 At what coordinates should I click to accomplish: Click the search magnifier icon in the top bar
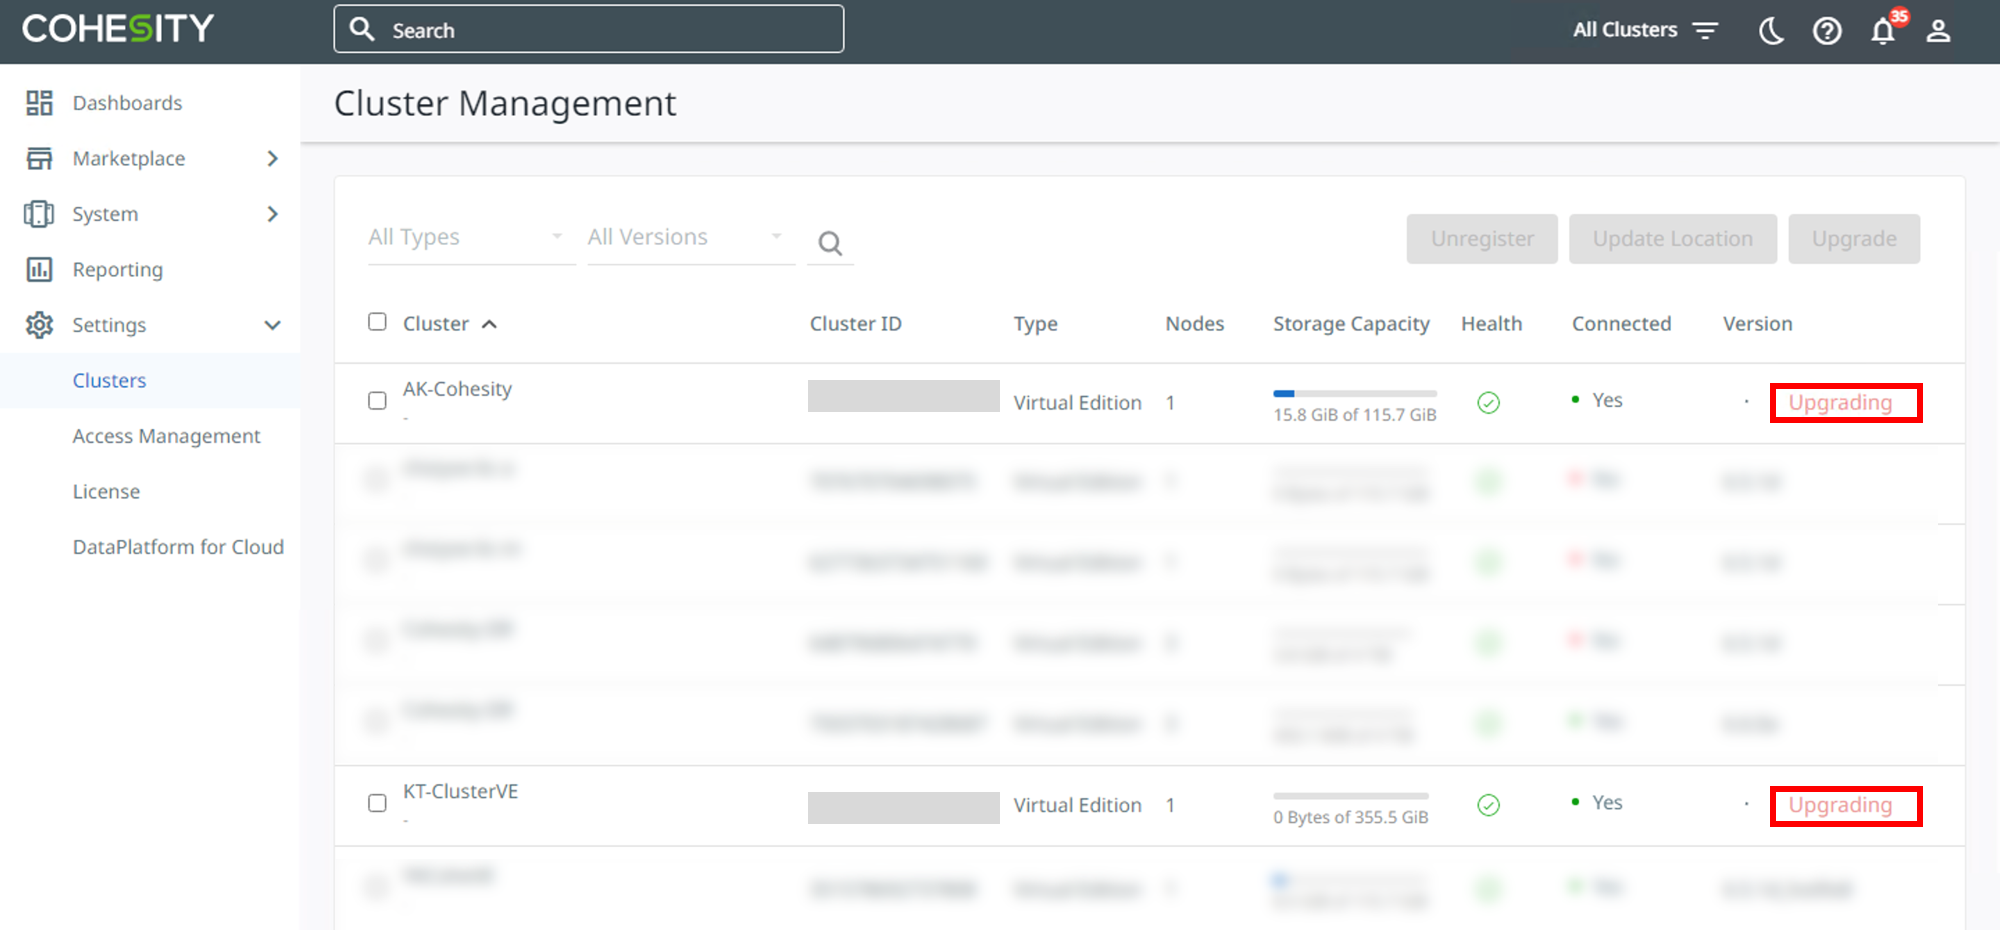[x=362, y=29]
